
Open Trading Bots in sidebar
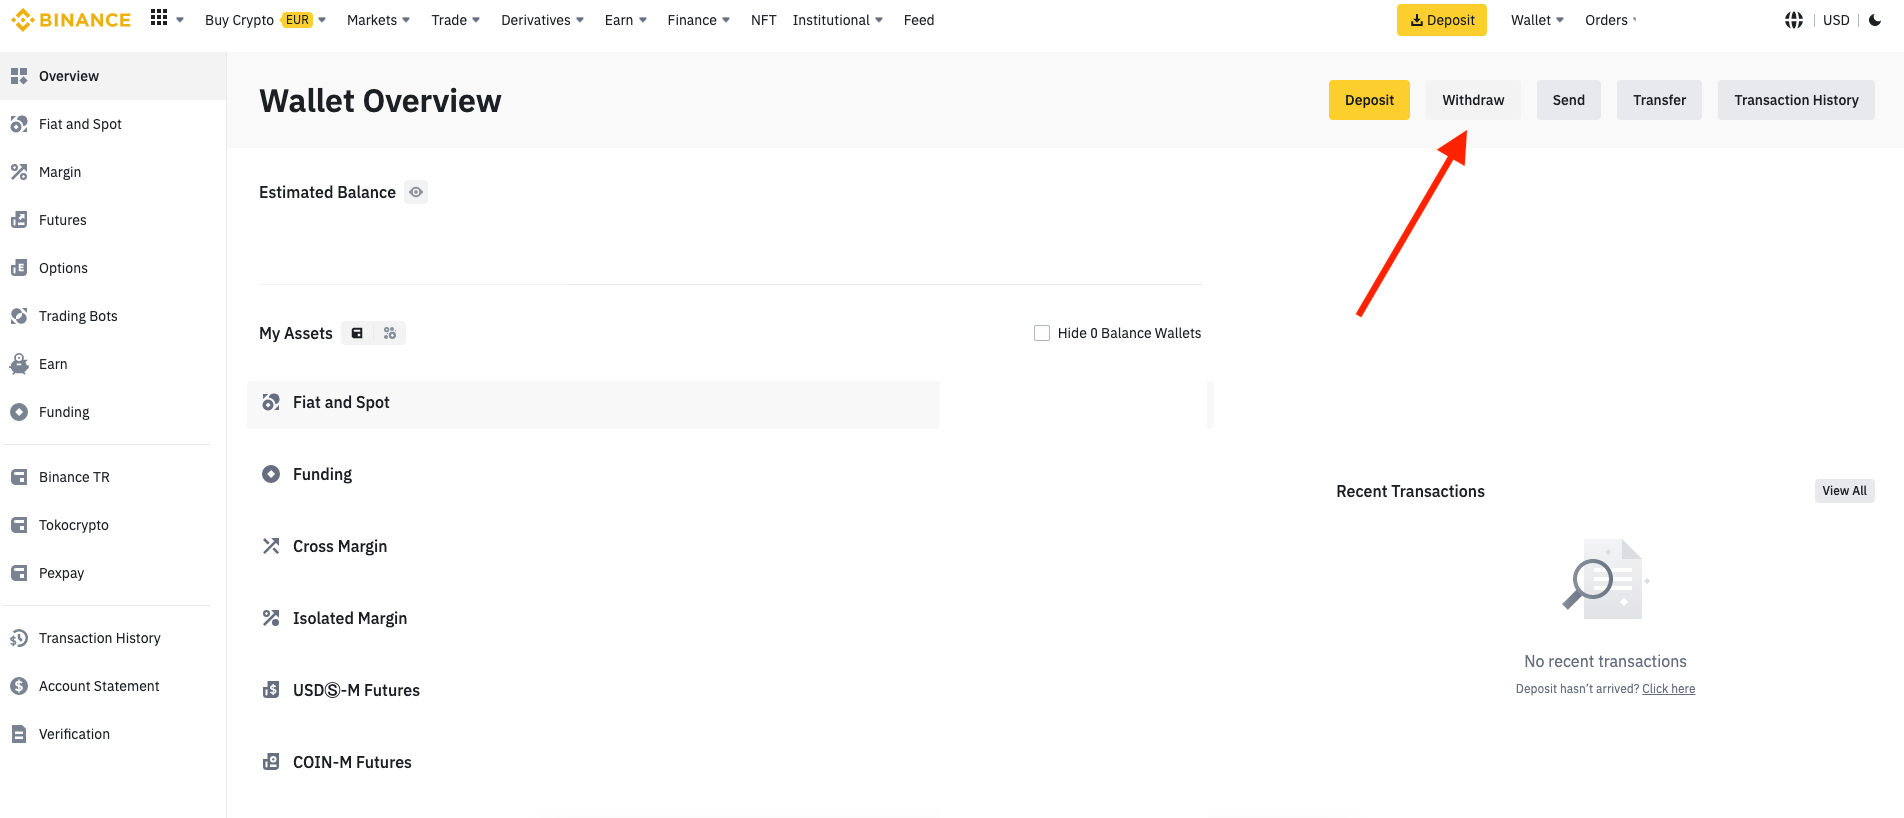pos(78,316)
